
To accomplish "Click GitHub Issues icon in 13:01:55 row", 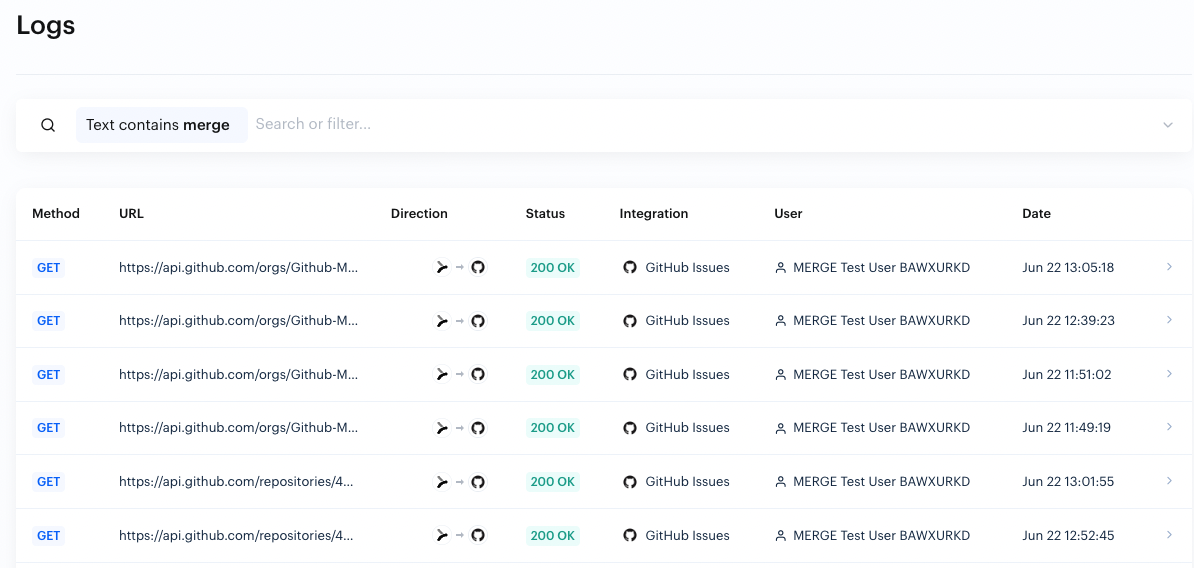I will [630, 482].
